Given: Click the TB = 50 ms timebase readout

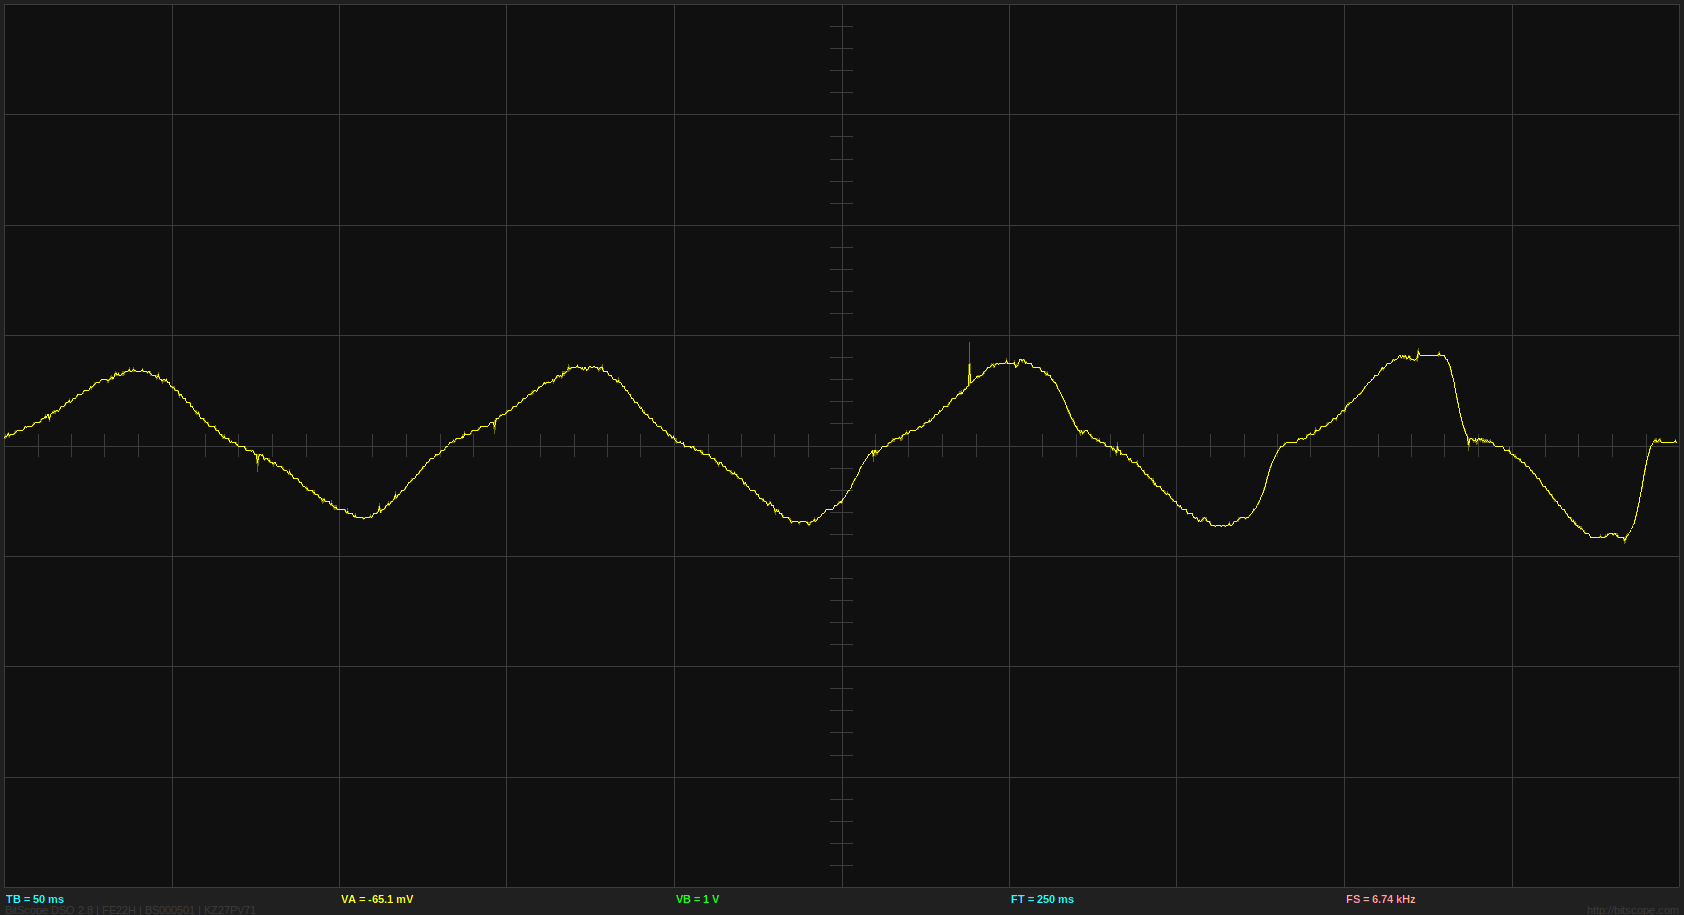Looking at the screenshot, I should tap(35, 899).
